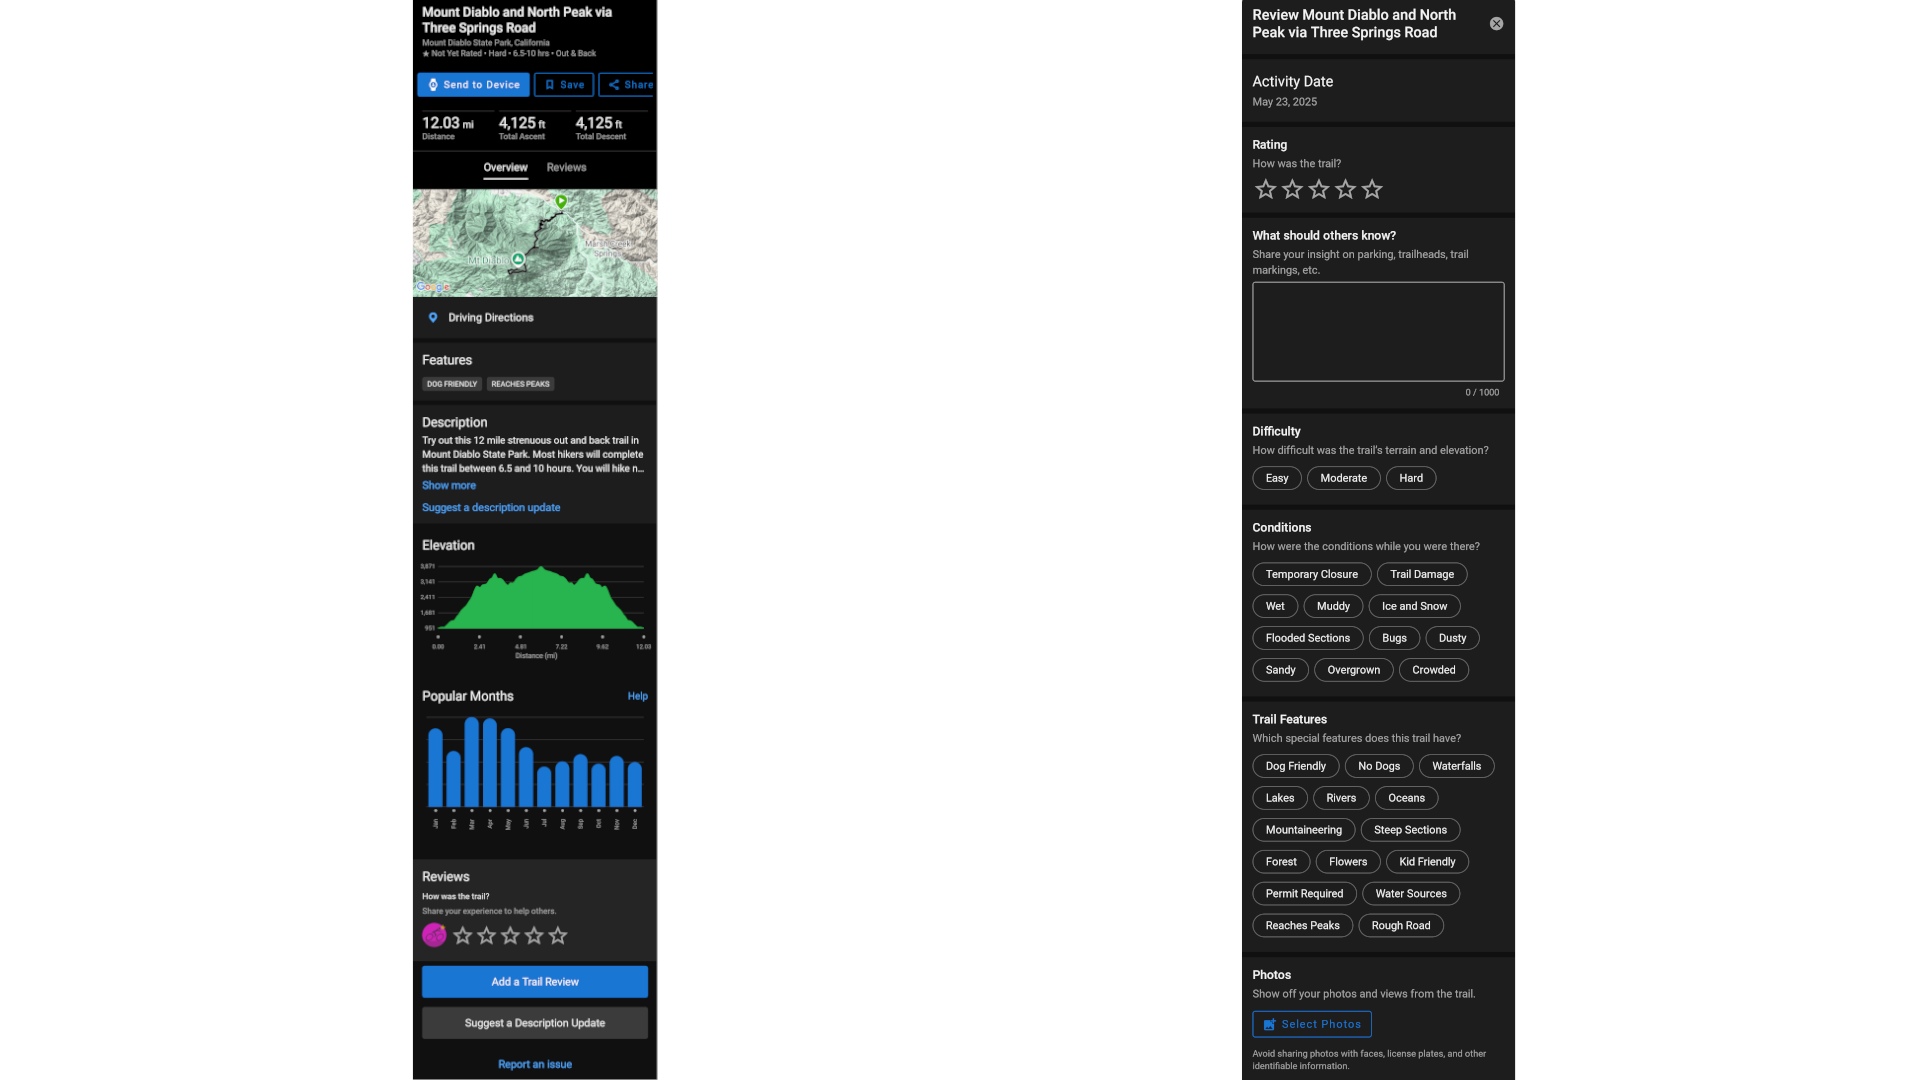This screenshot has height=1080, width=1920.
Task: Click Suggest a Description Update button
Action: tap(535, 1023)
